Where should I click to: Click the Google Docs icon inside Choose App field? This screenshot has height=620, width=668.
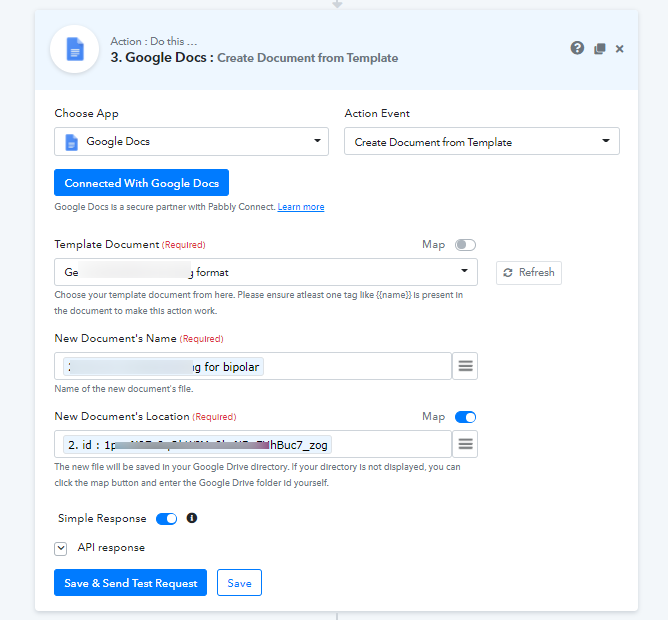pyautogui.click(x=72, y=142)
